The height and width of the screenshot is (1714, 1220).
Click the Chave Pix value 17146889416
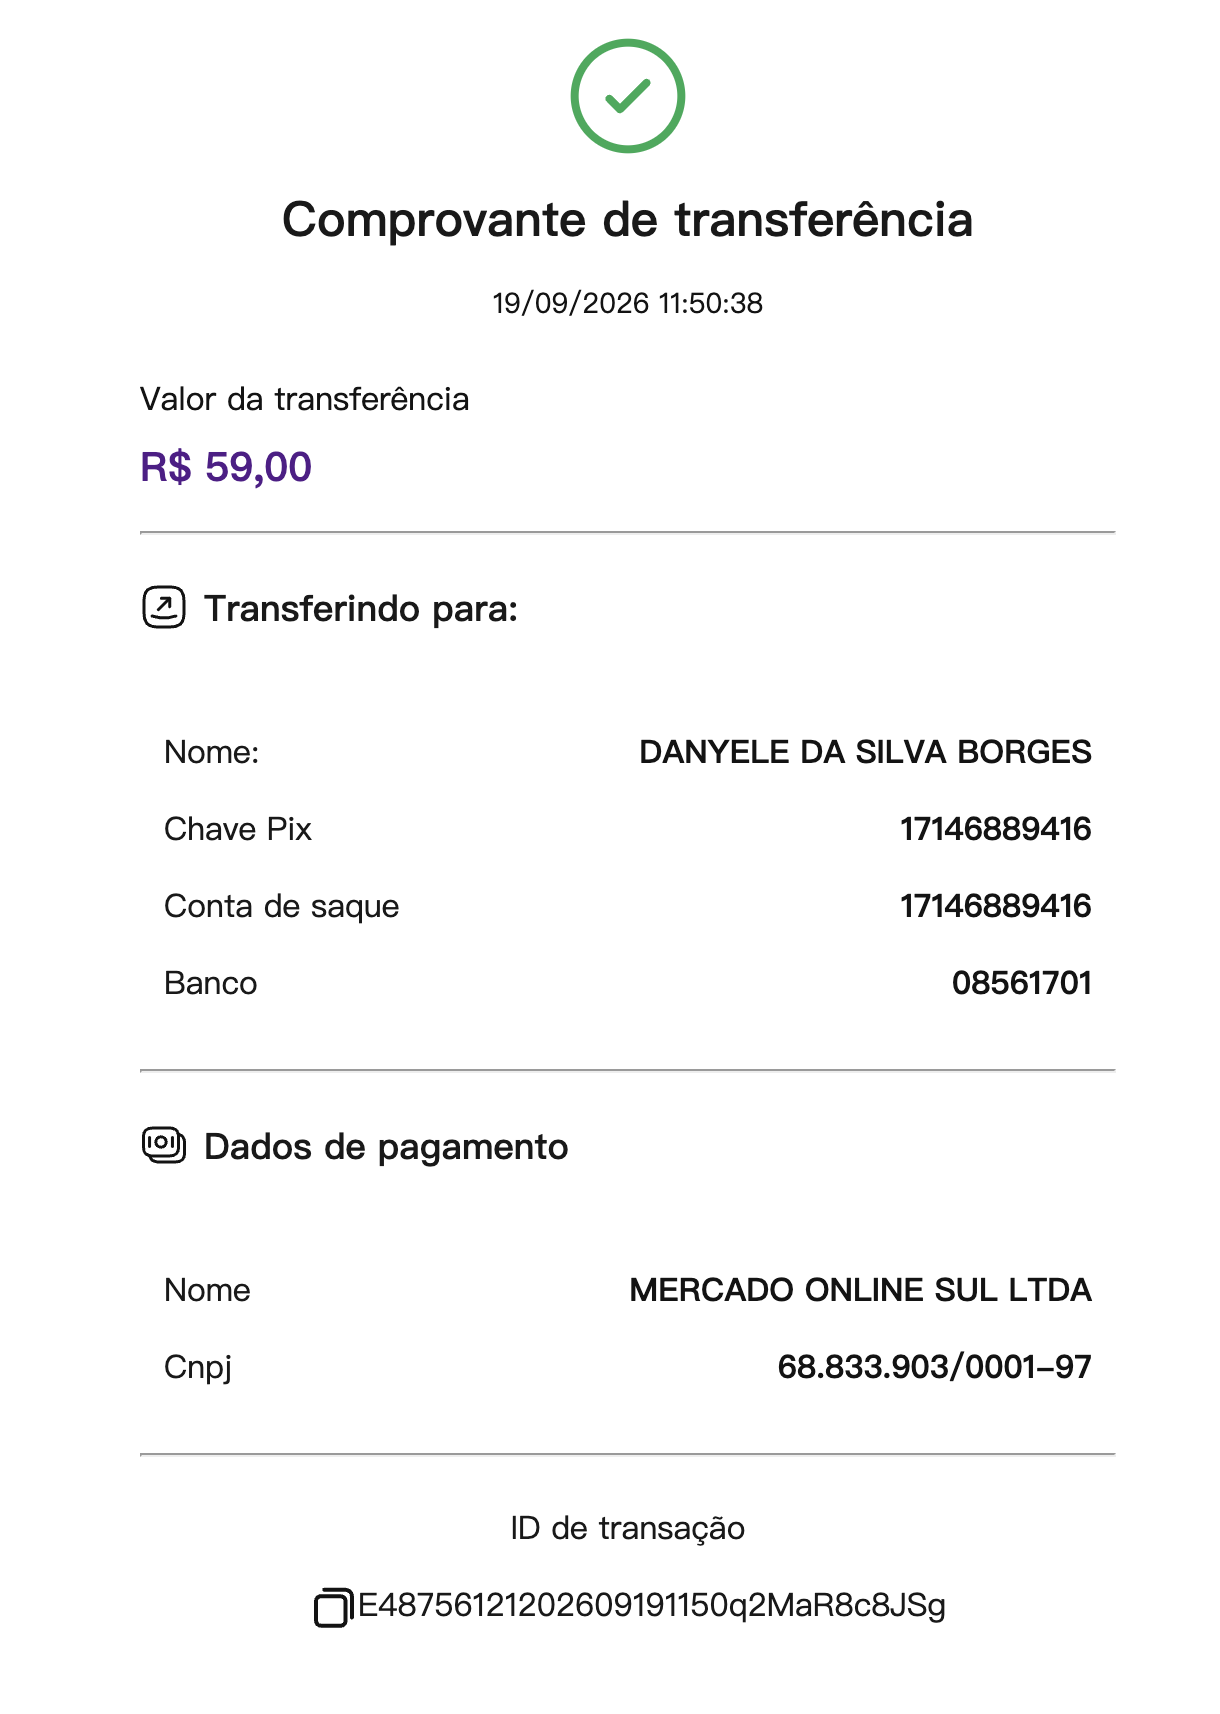pos(995,829)
